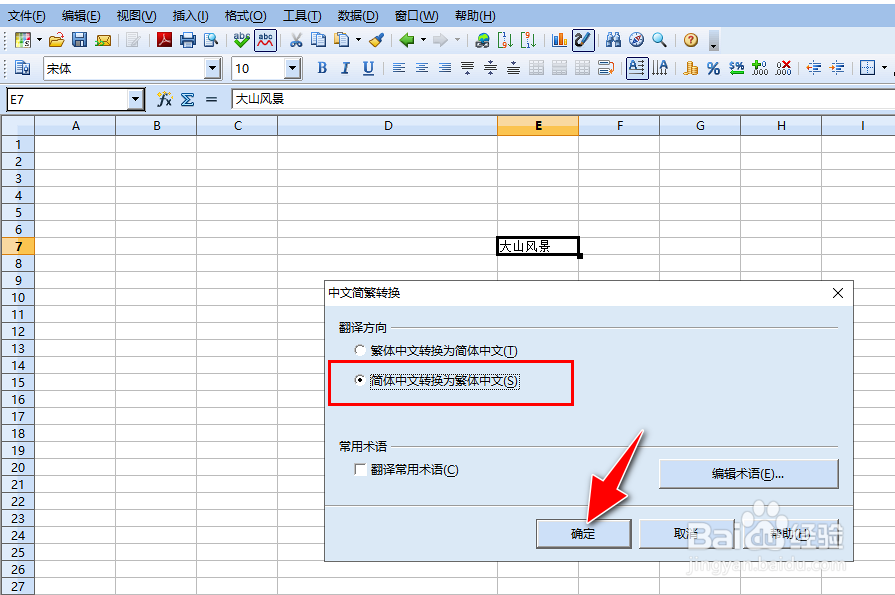The width and height of the screenshot is (895, 595).
Task: Open the zoom magnifier tool
Action: [660, 40]
